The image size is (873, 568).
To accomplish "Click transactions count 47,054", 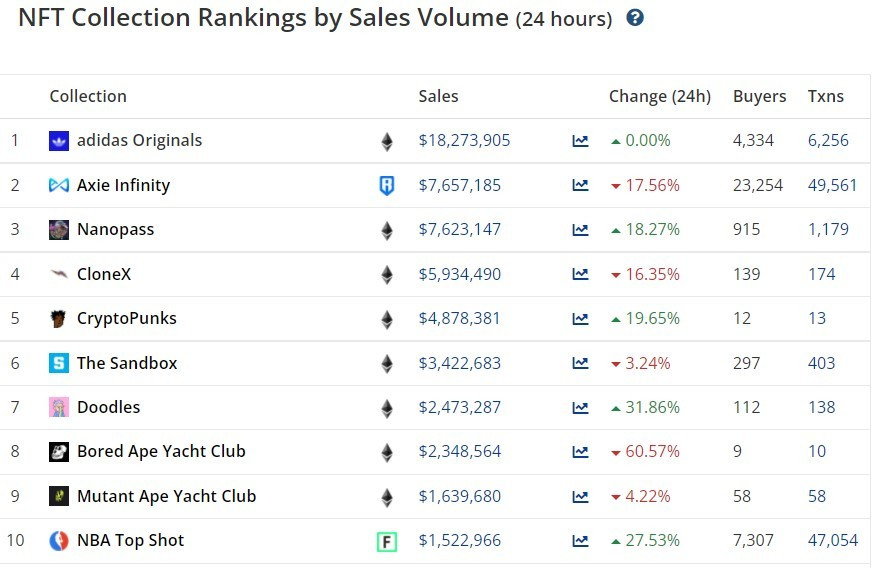I will [833, 541].
